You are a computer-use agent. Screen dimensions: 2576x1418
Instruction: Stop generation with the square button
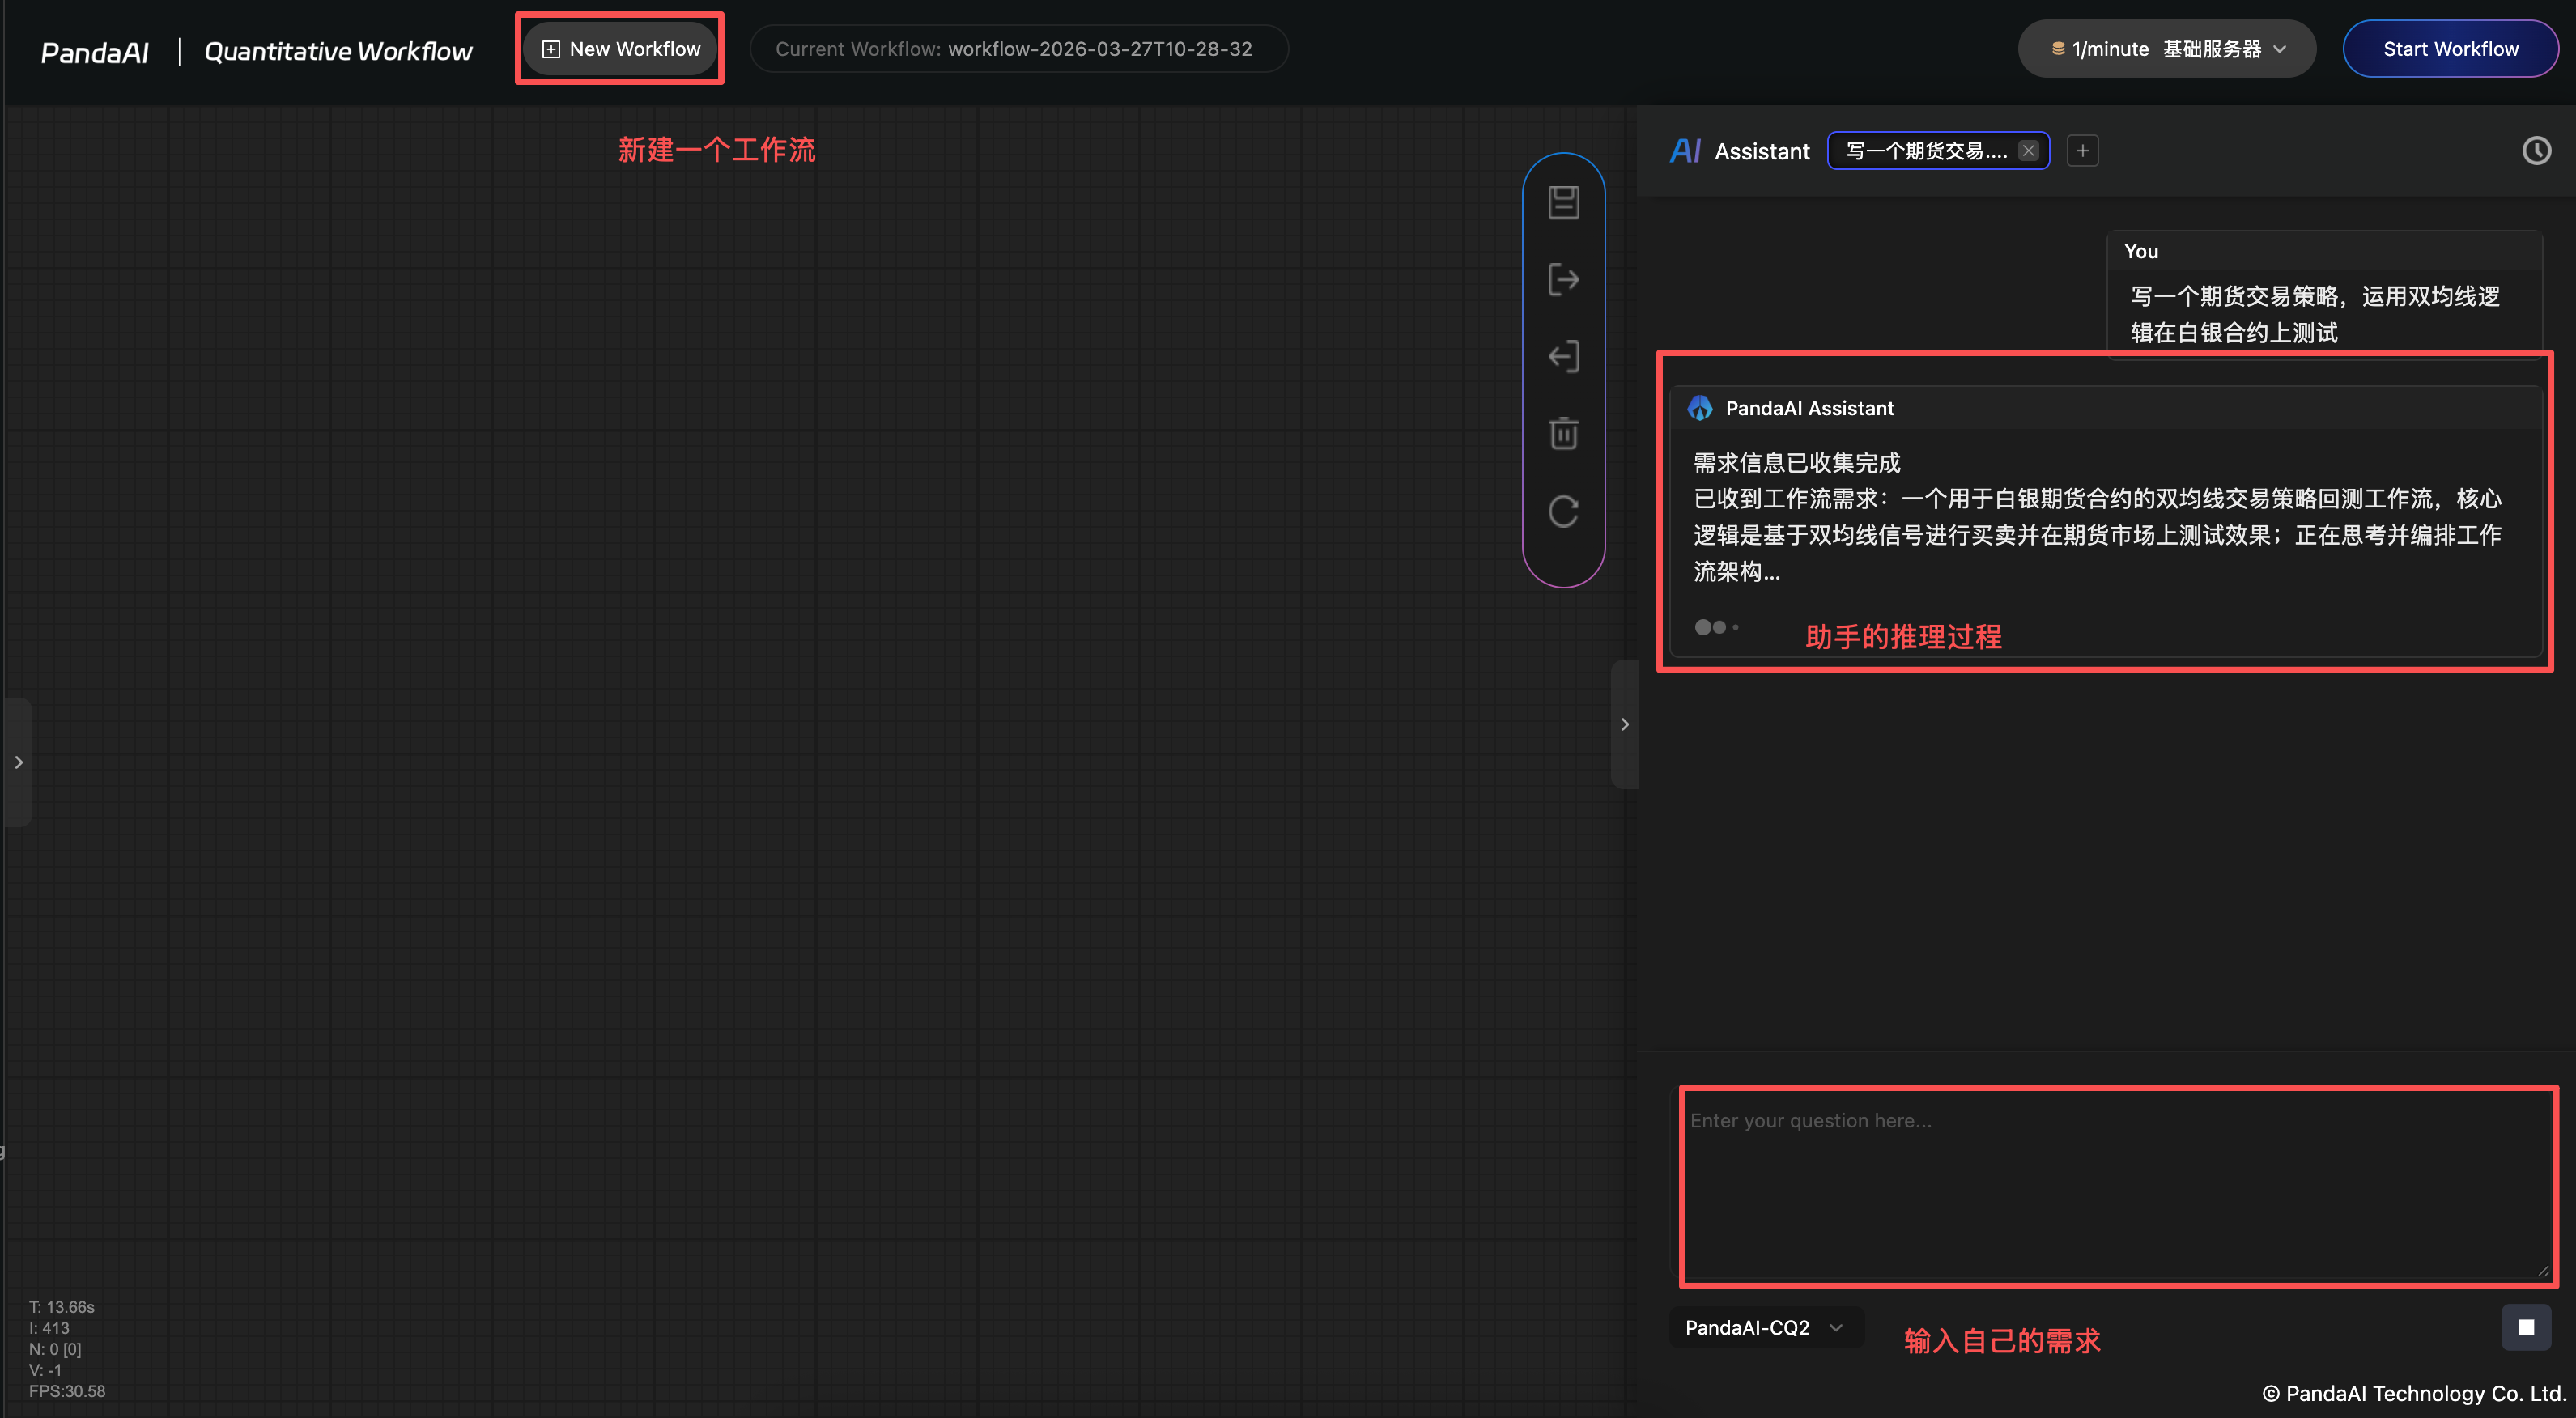(2525, 1327)
